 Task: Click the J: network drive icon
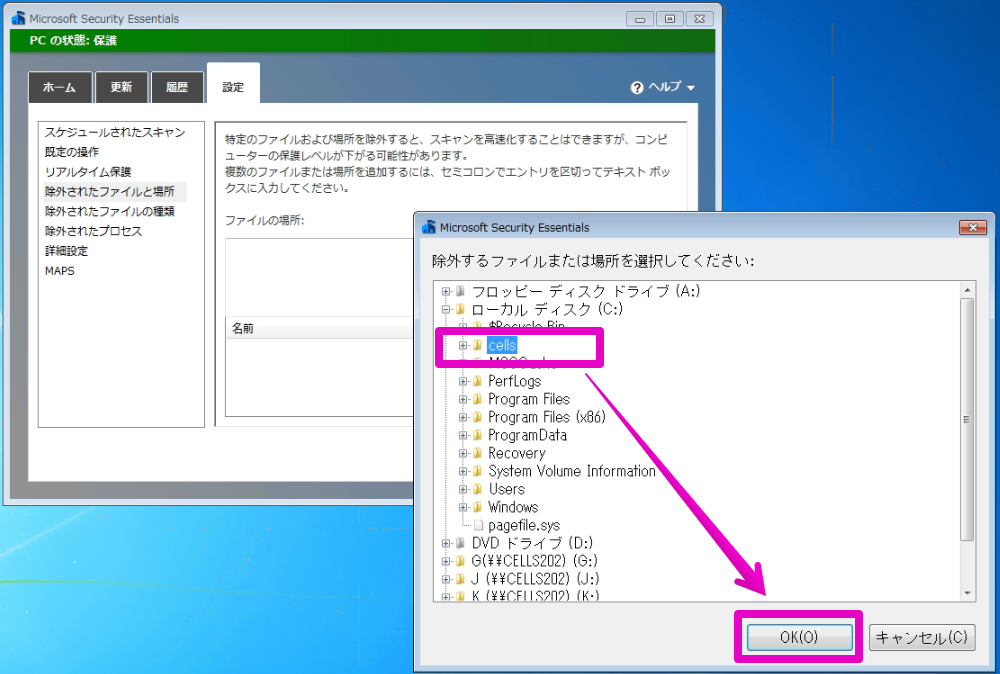point(460,579)
